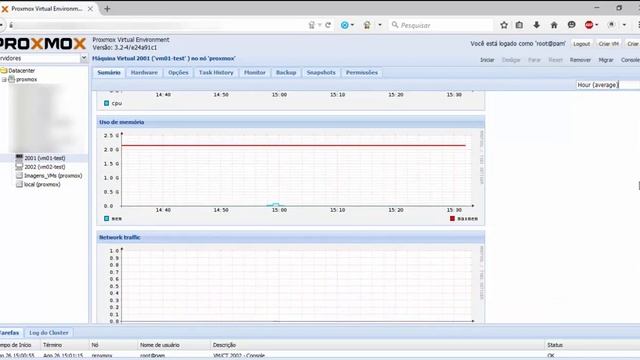Viewport: 640px width, 360px height.
Task: Click the Proxmox tab favicon
Action: pos(5,9)
